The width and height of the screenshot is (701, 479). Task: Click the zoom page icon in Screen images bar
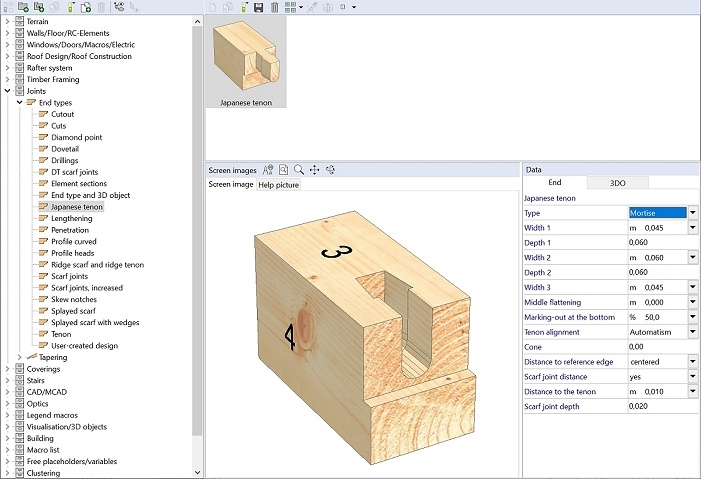(x=283, y=170)
